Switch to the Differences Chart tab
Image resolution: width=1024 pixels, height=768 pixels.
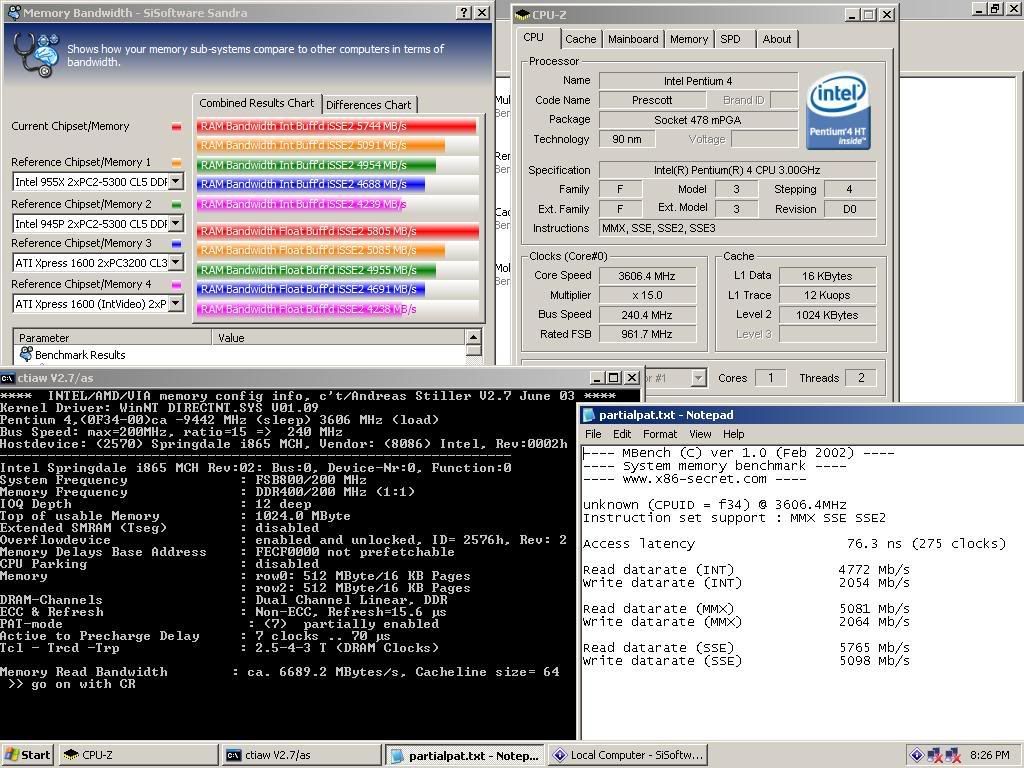pyautogui.click(x=368, y=105)
